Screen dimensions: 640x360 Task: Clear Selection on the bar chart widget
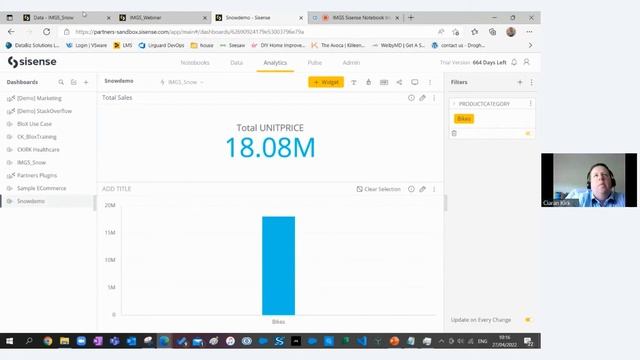coord(379,189)
